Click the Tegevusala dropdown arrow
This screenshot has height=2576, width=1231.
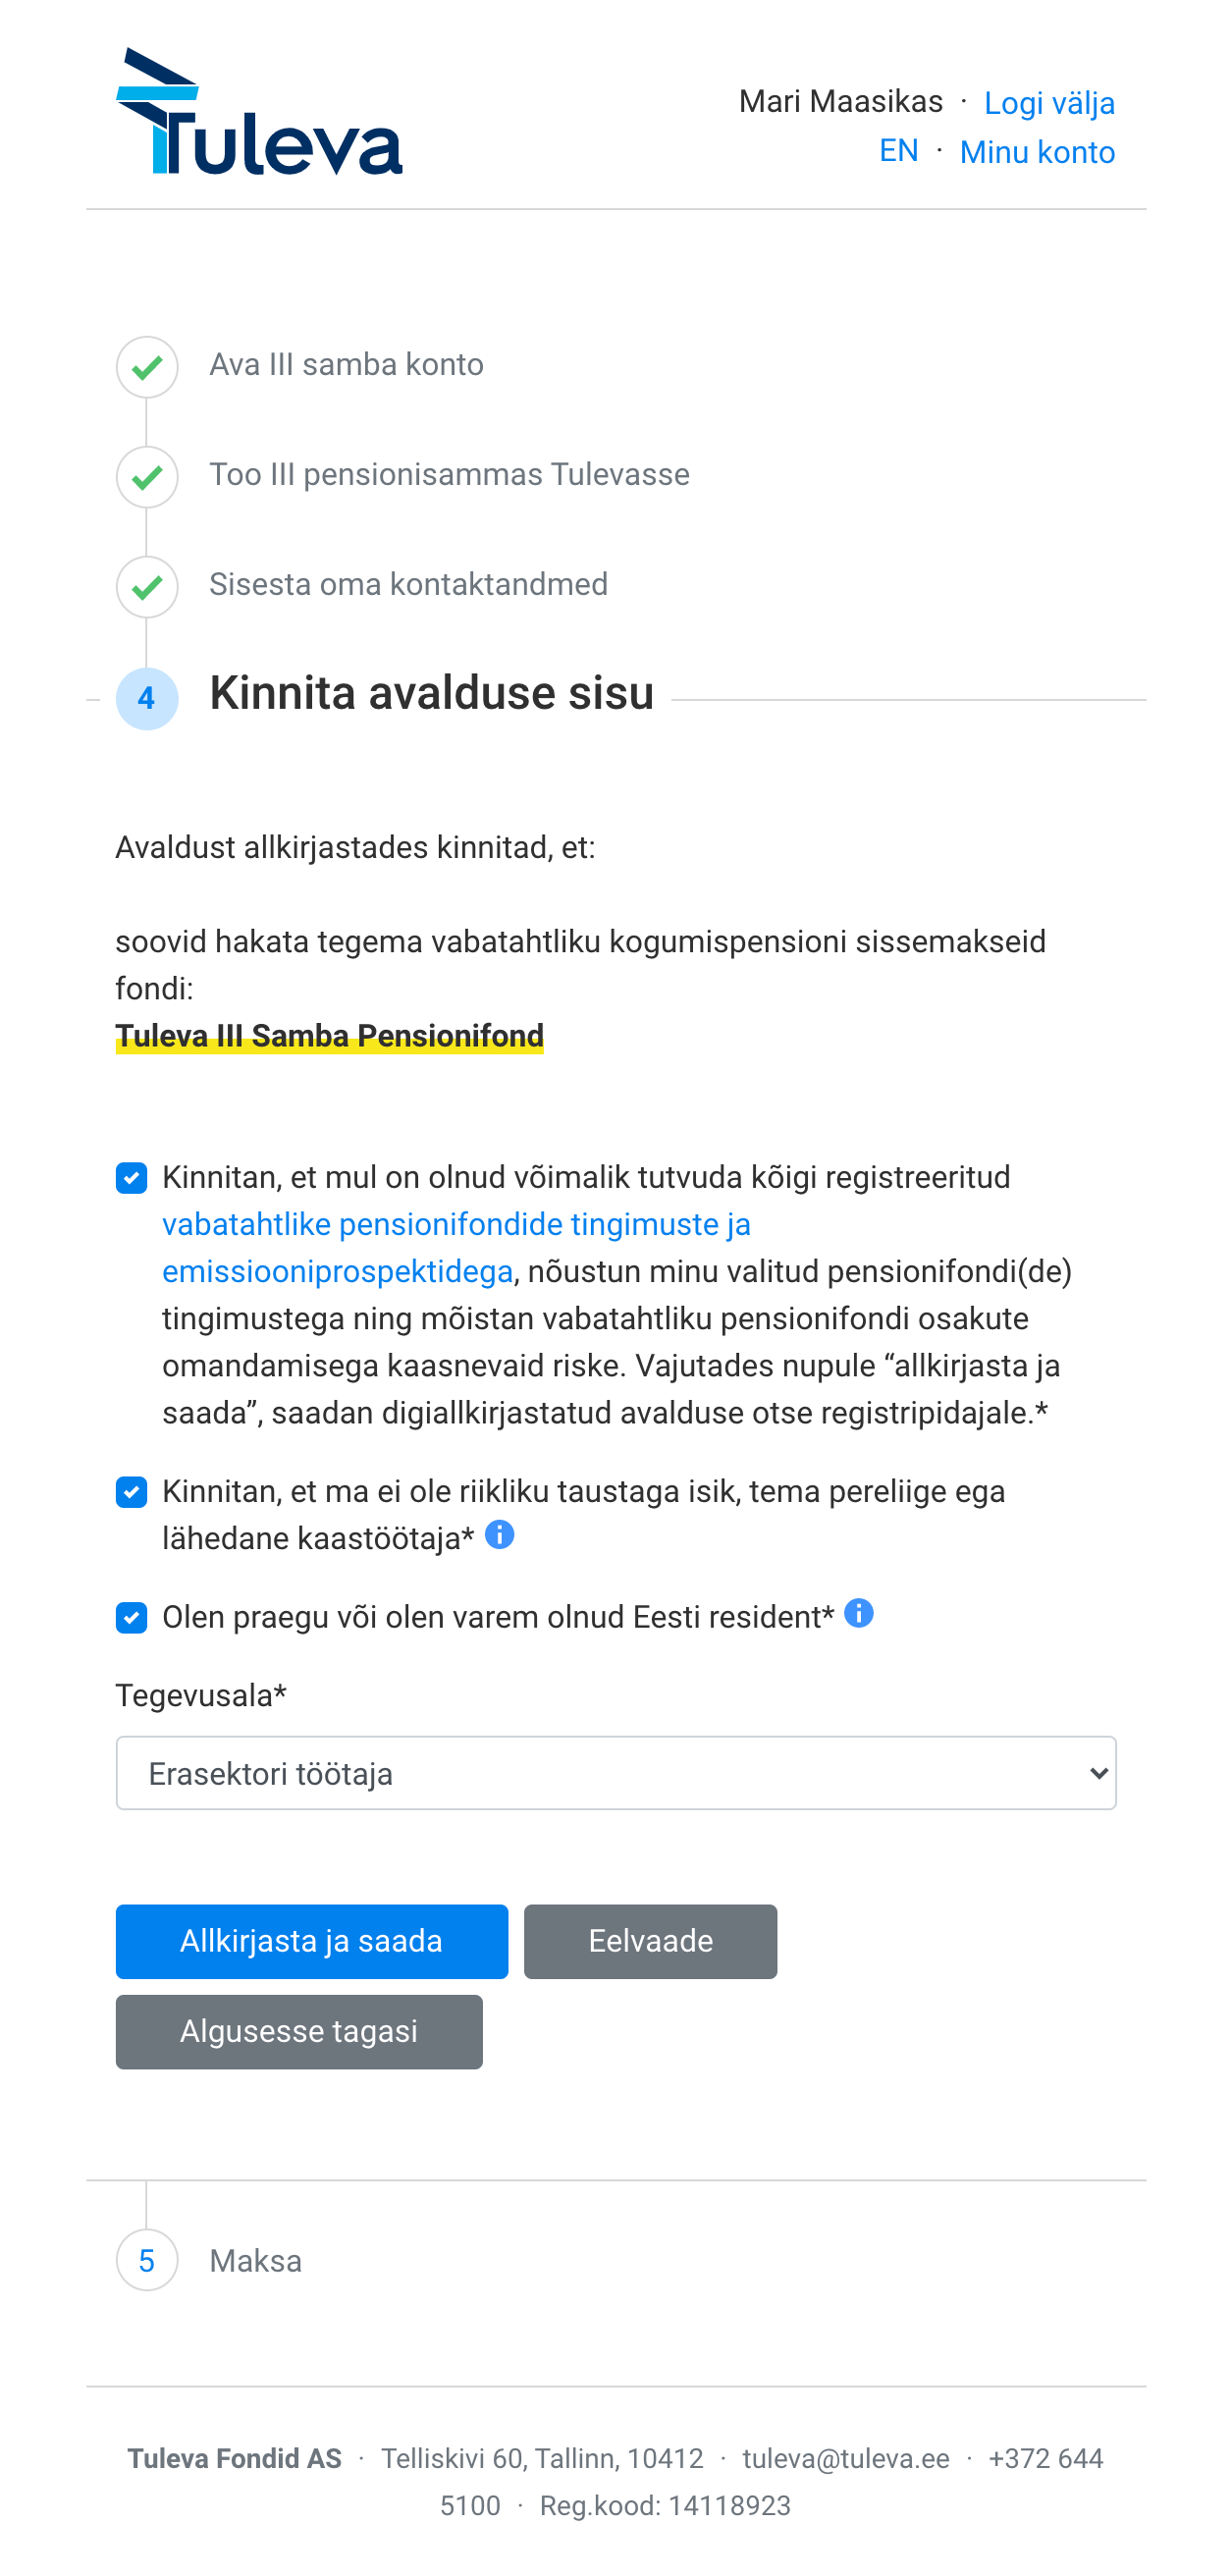coord(1098,1774)
